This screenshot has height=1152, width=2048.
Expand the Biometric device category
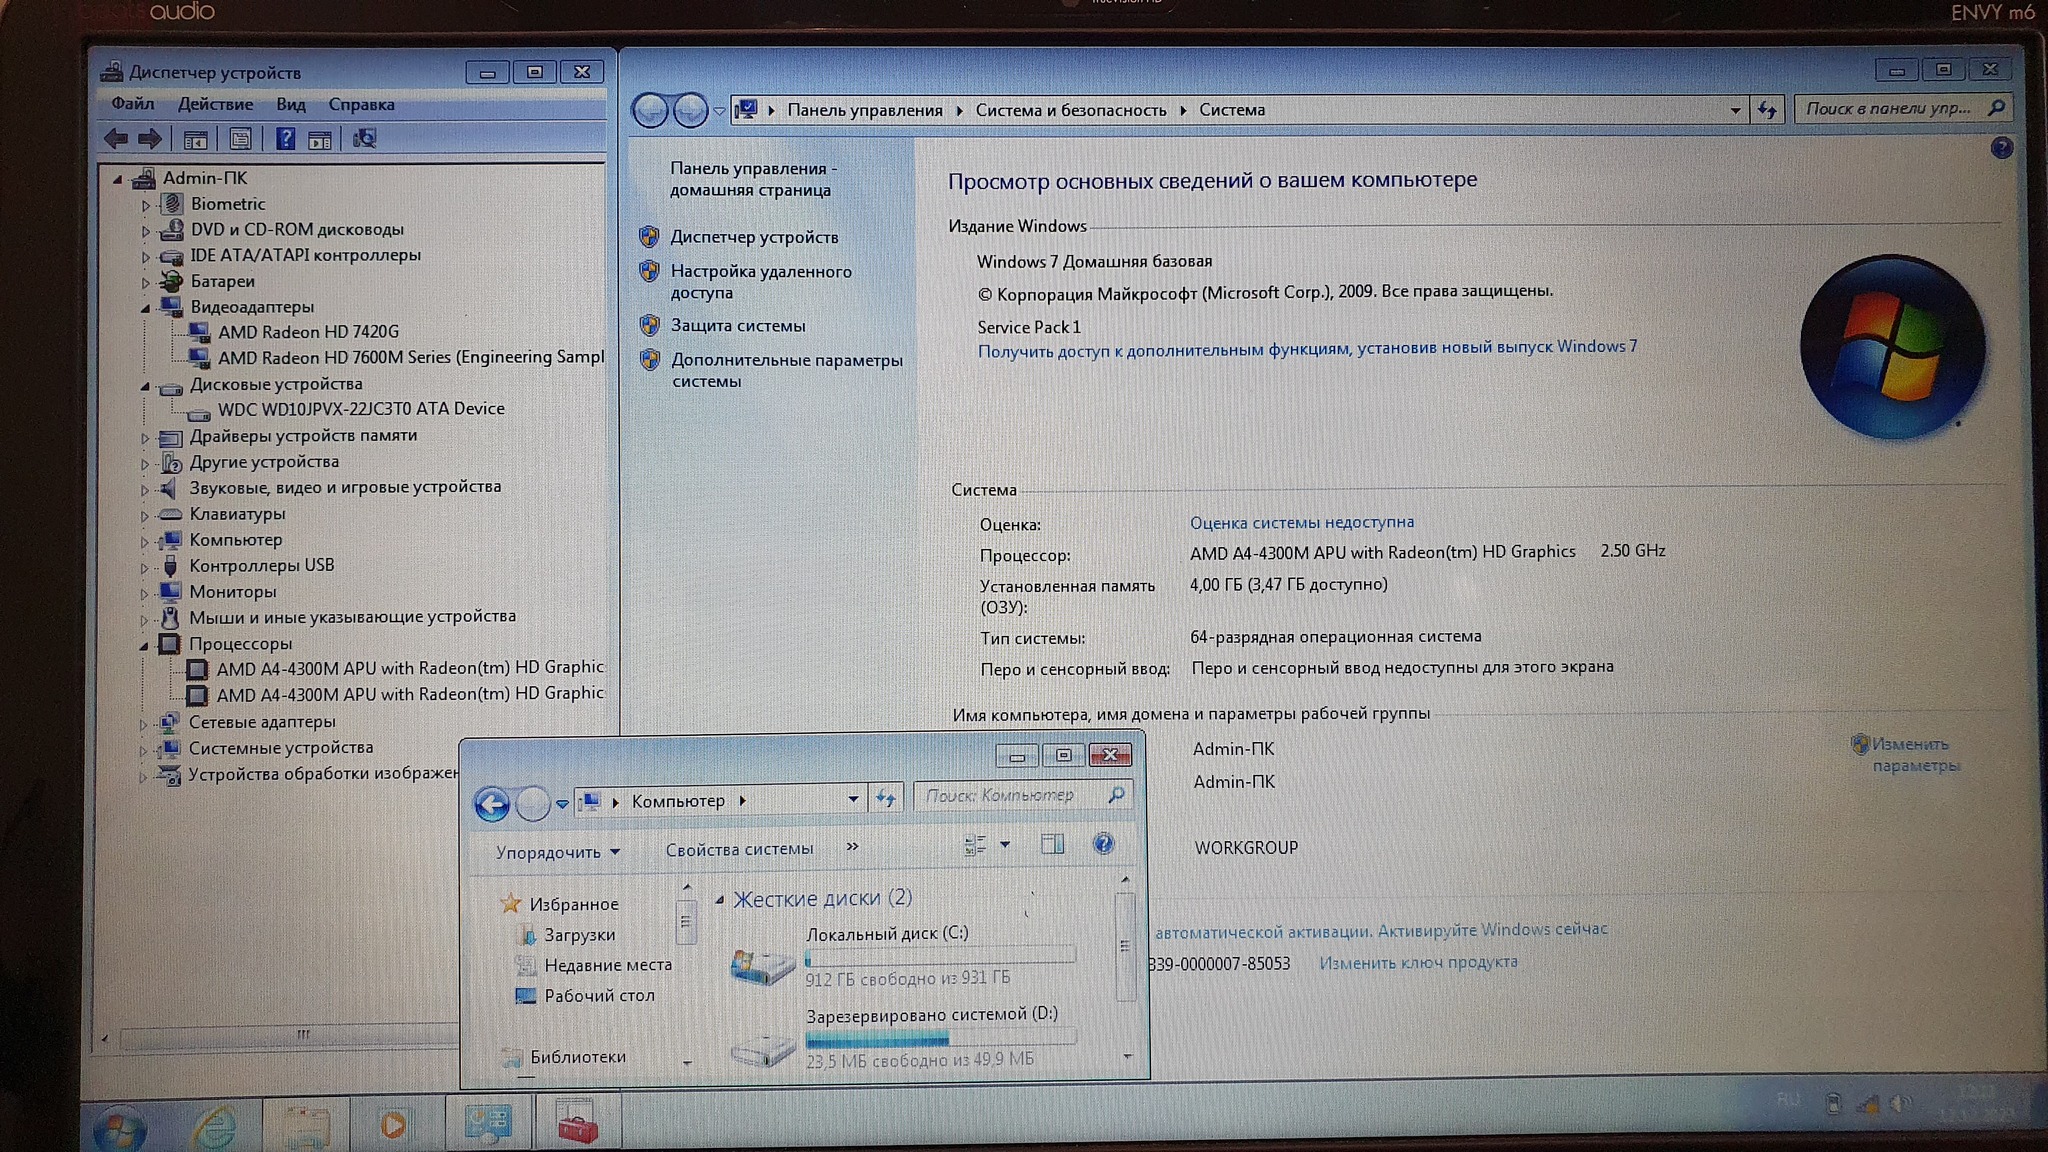point(146,205)
